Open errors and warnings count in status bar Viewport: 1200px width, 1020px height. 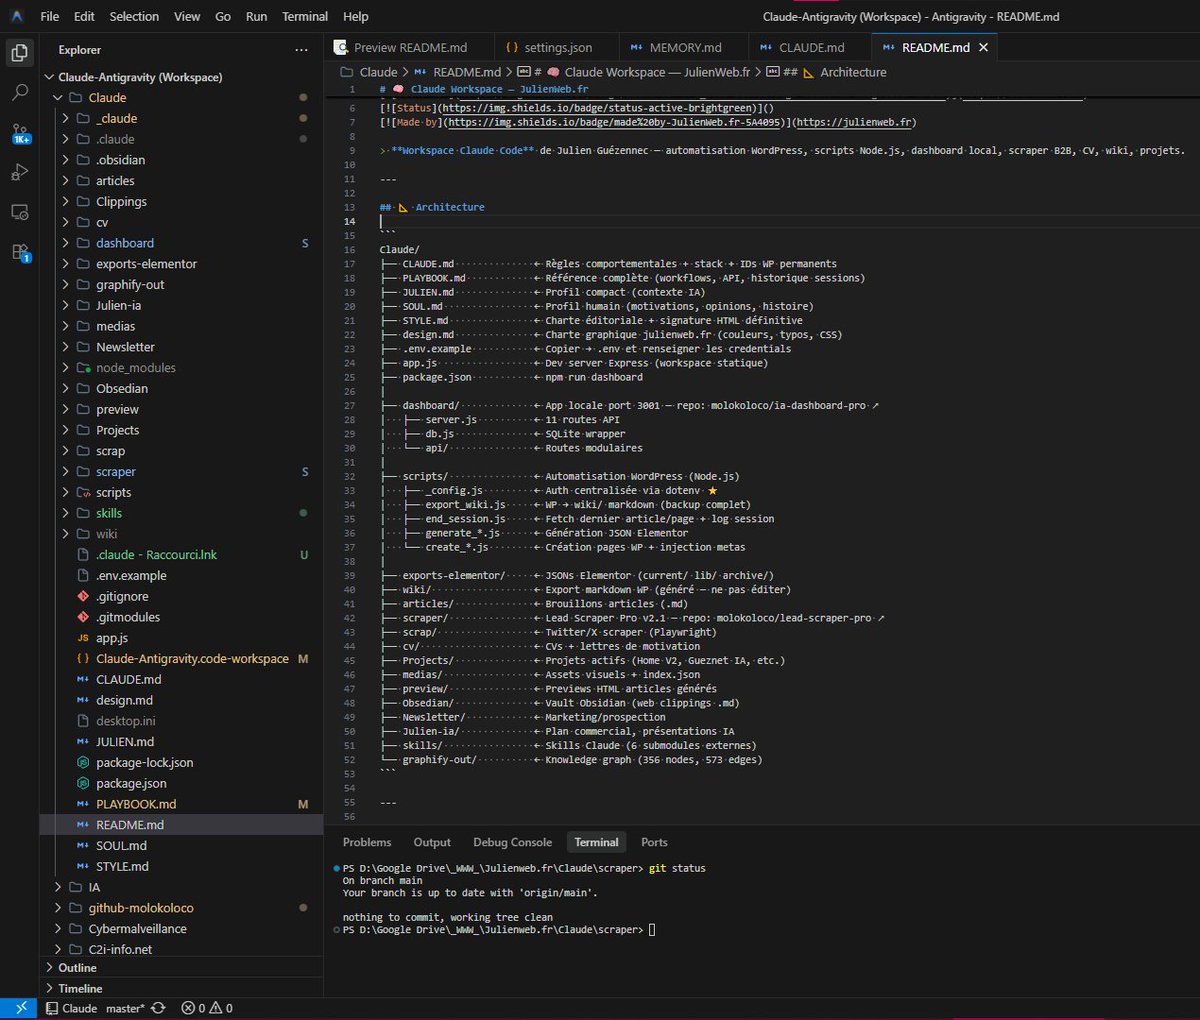[207, 1008]
